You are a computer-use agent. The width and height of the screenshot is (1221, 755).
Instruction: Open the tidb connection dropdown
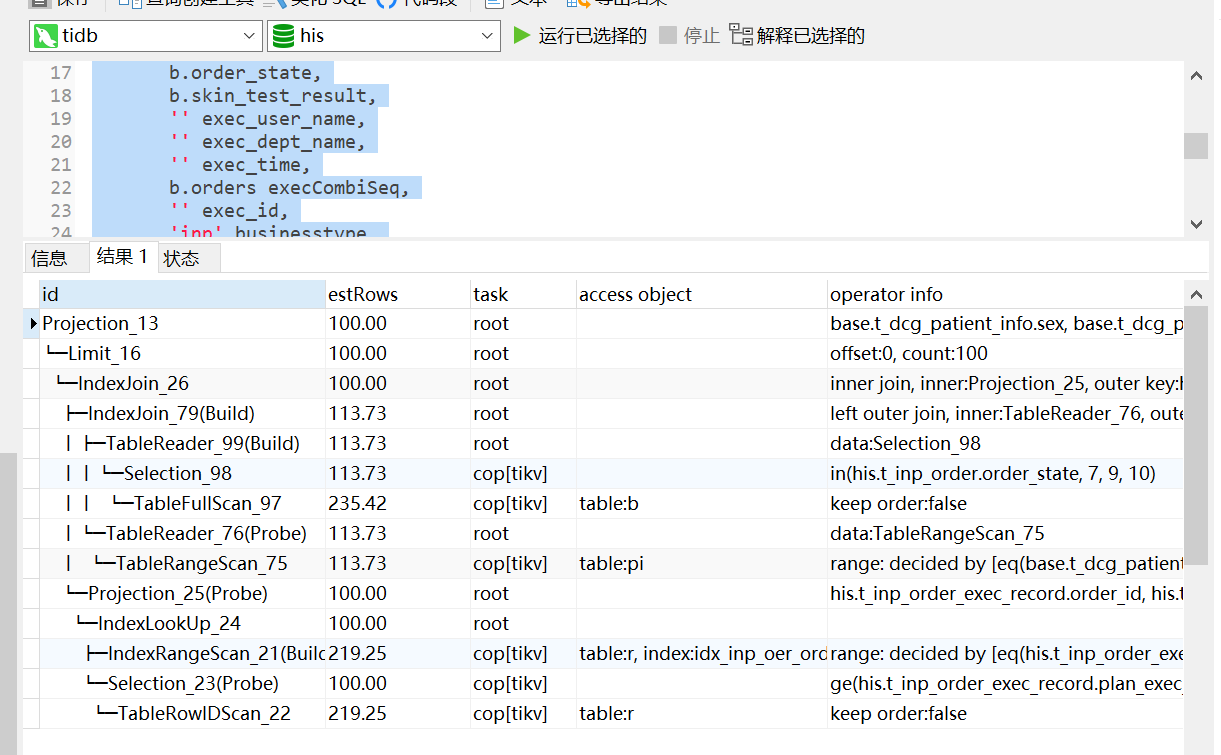coord(250,36)
